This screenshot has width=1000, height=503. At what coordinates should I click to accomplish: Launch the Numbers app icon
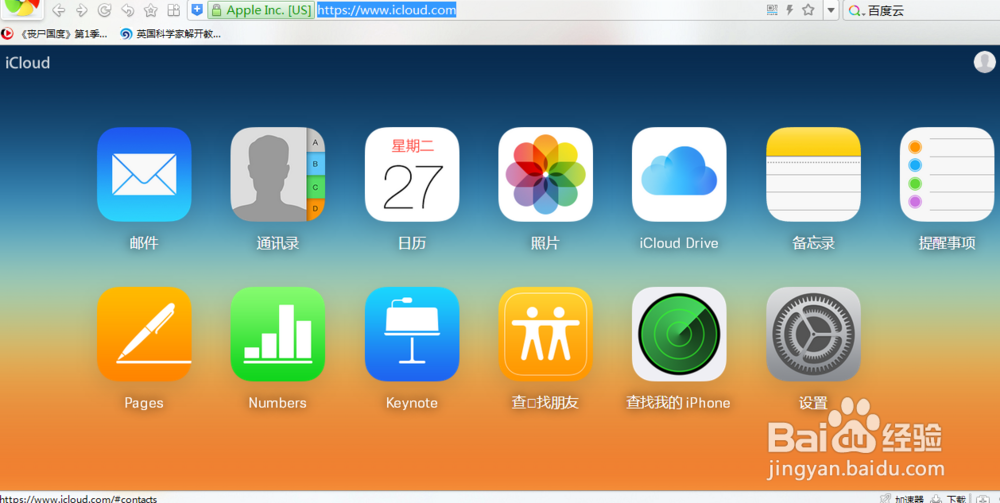[x=278, y=334]
